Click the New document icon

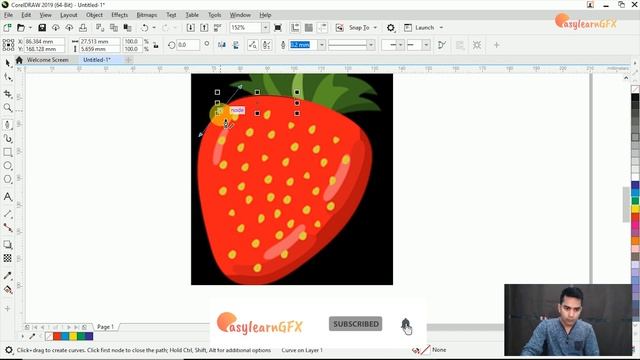coord(7,28)
